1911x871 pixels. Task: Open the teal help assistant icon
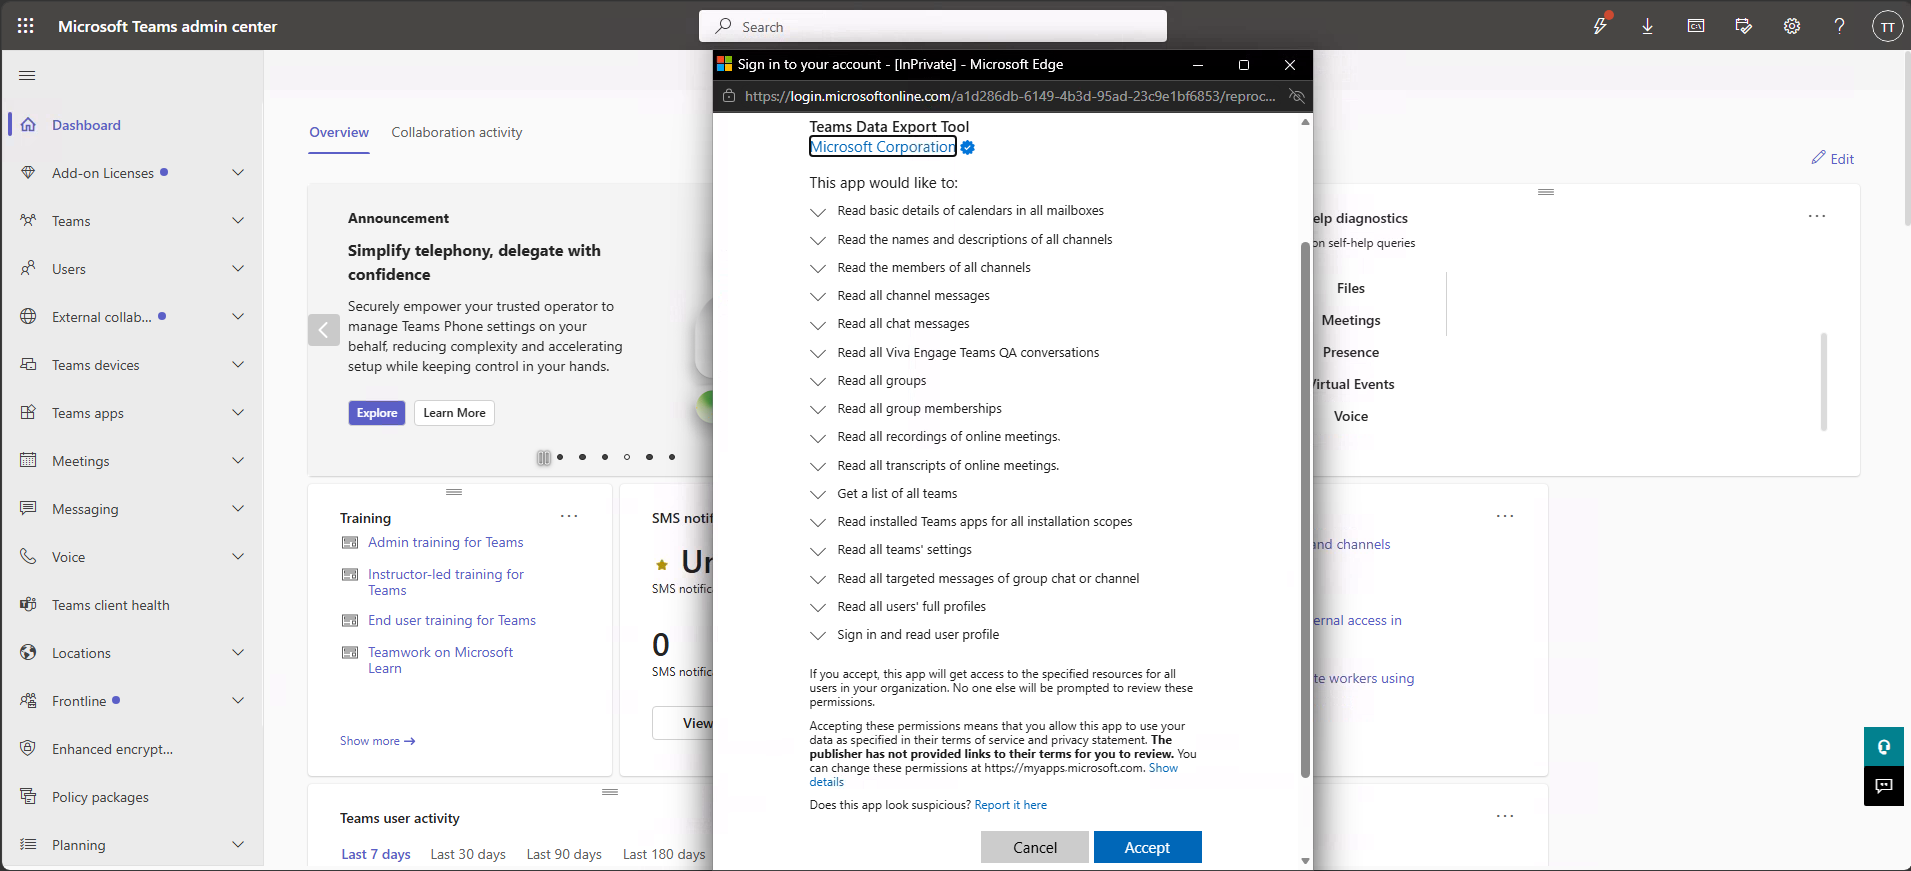coord(1884,747)
